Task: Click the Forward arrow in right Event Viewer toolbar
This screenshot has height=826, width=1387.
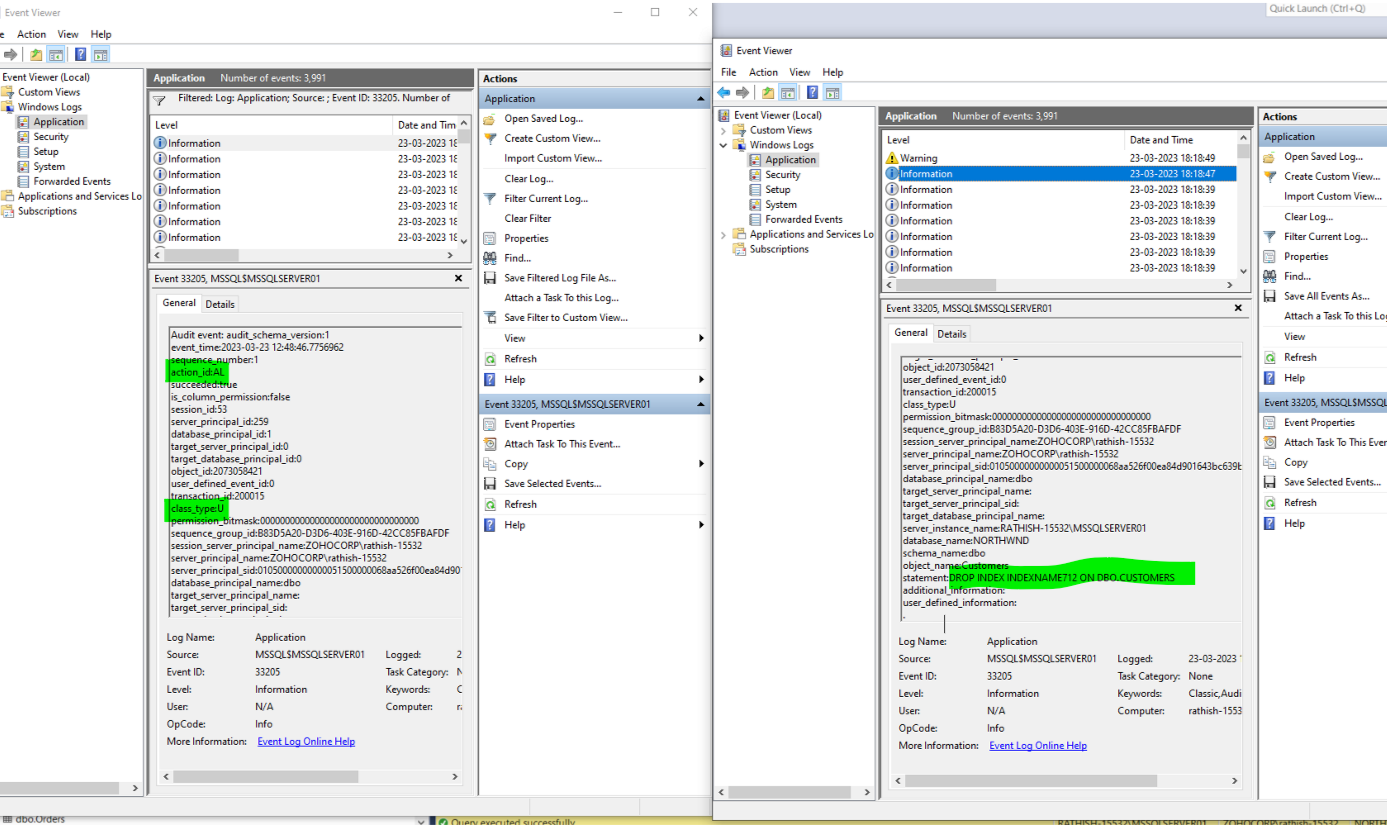Action: [743, 92]
